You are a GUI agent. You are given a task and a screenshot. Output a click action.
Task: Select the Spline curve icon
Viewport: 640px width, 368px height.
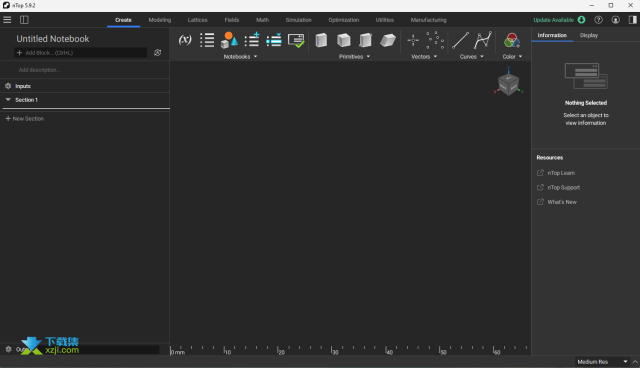click(x=483, y=40)
